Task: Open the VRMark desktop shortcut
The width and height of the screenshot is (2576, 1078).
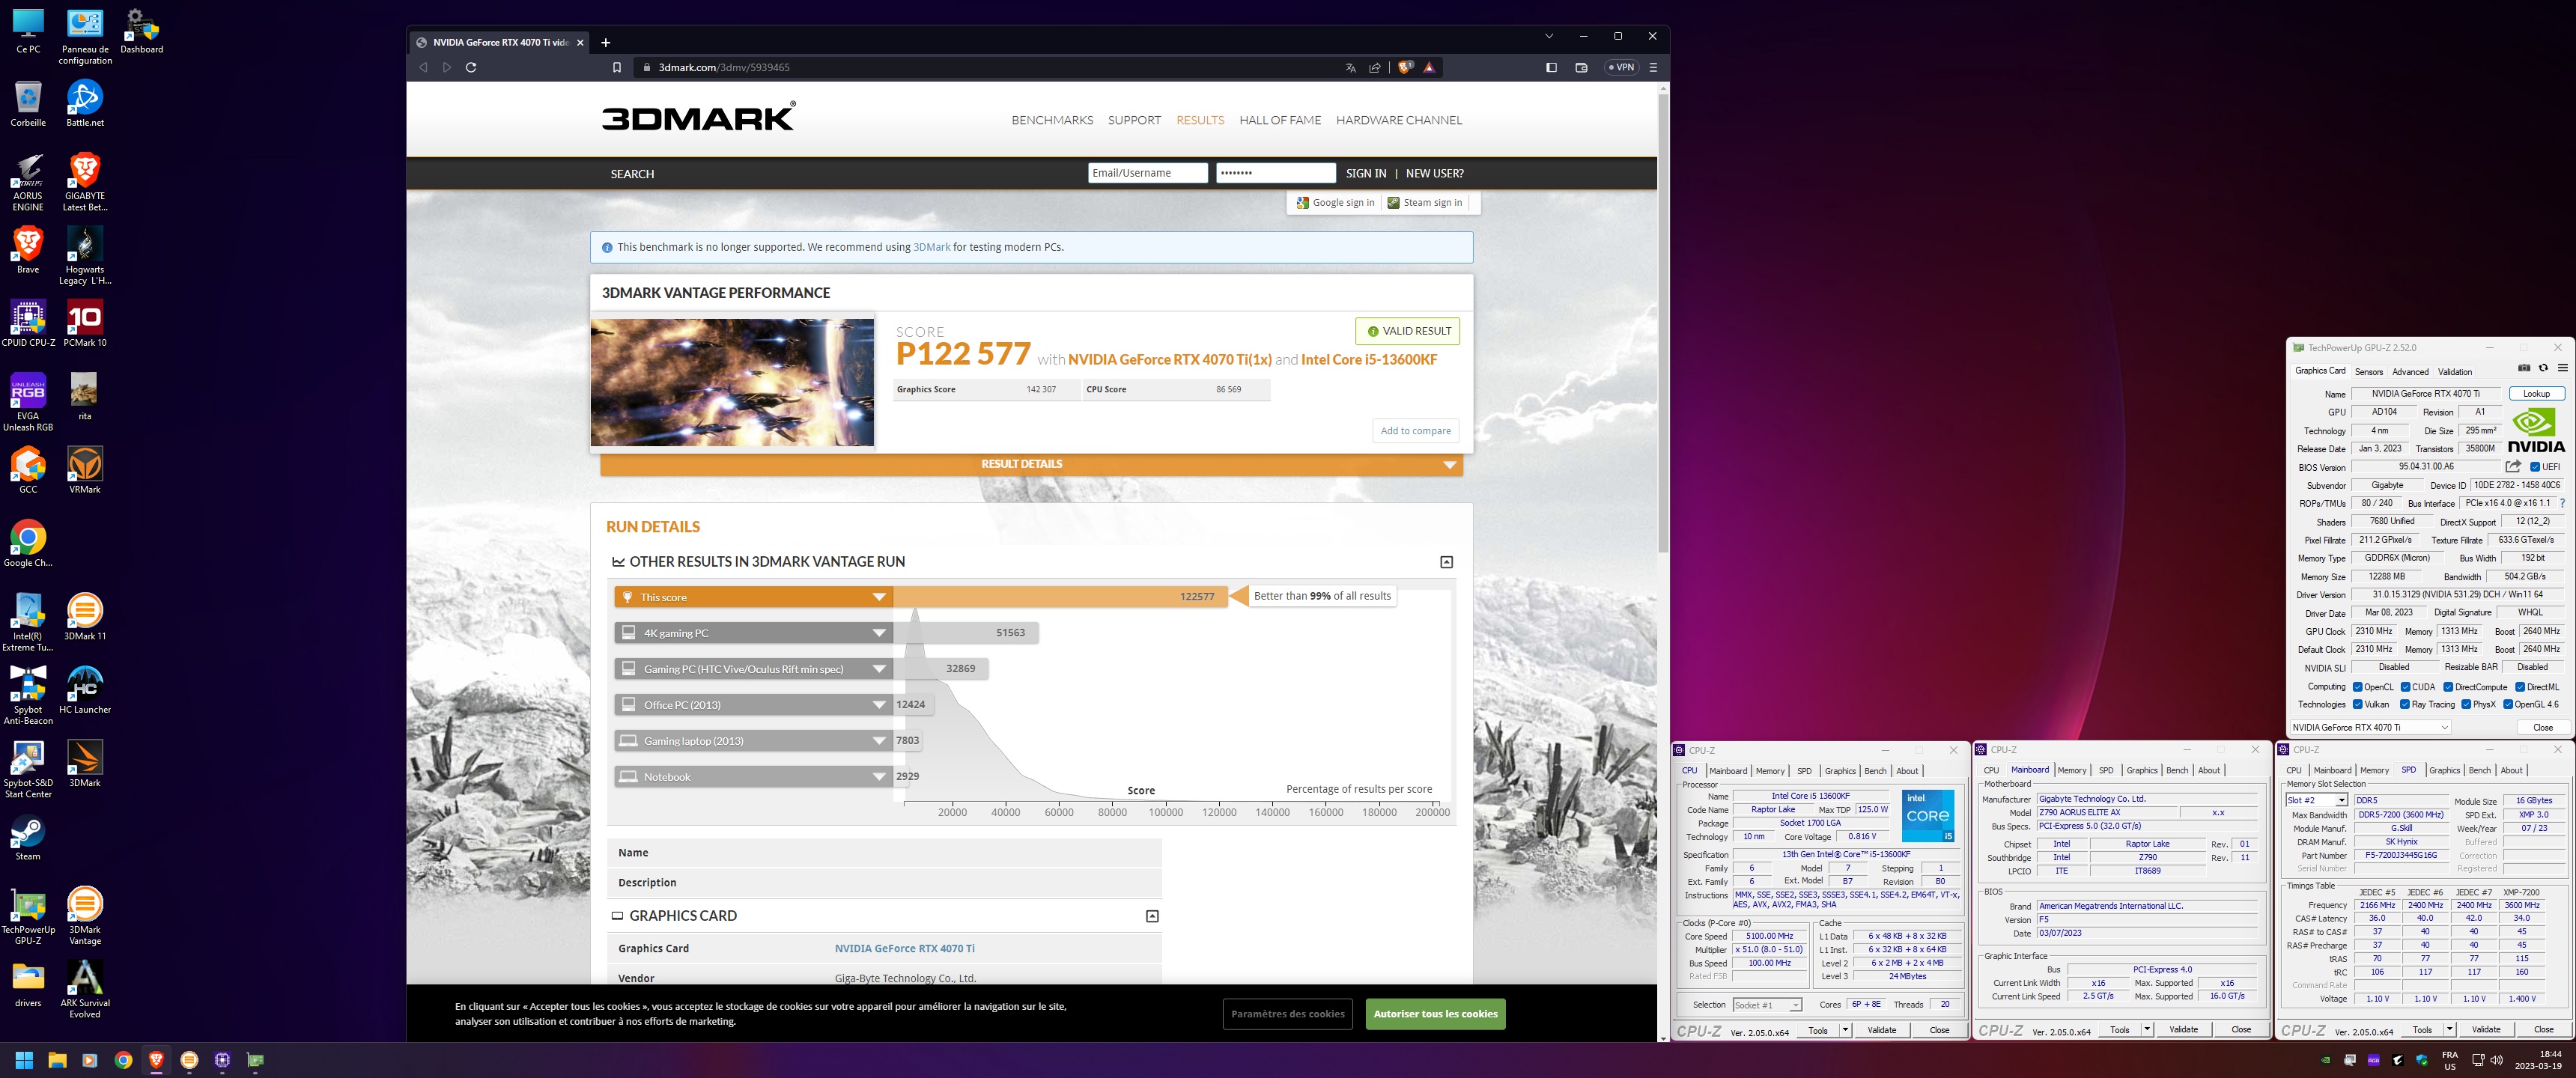Action: click(85, 470)
